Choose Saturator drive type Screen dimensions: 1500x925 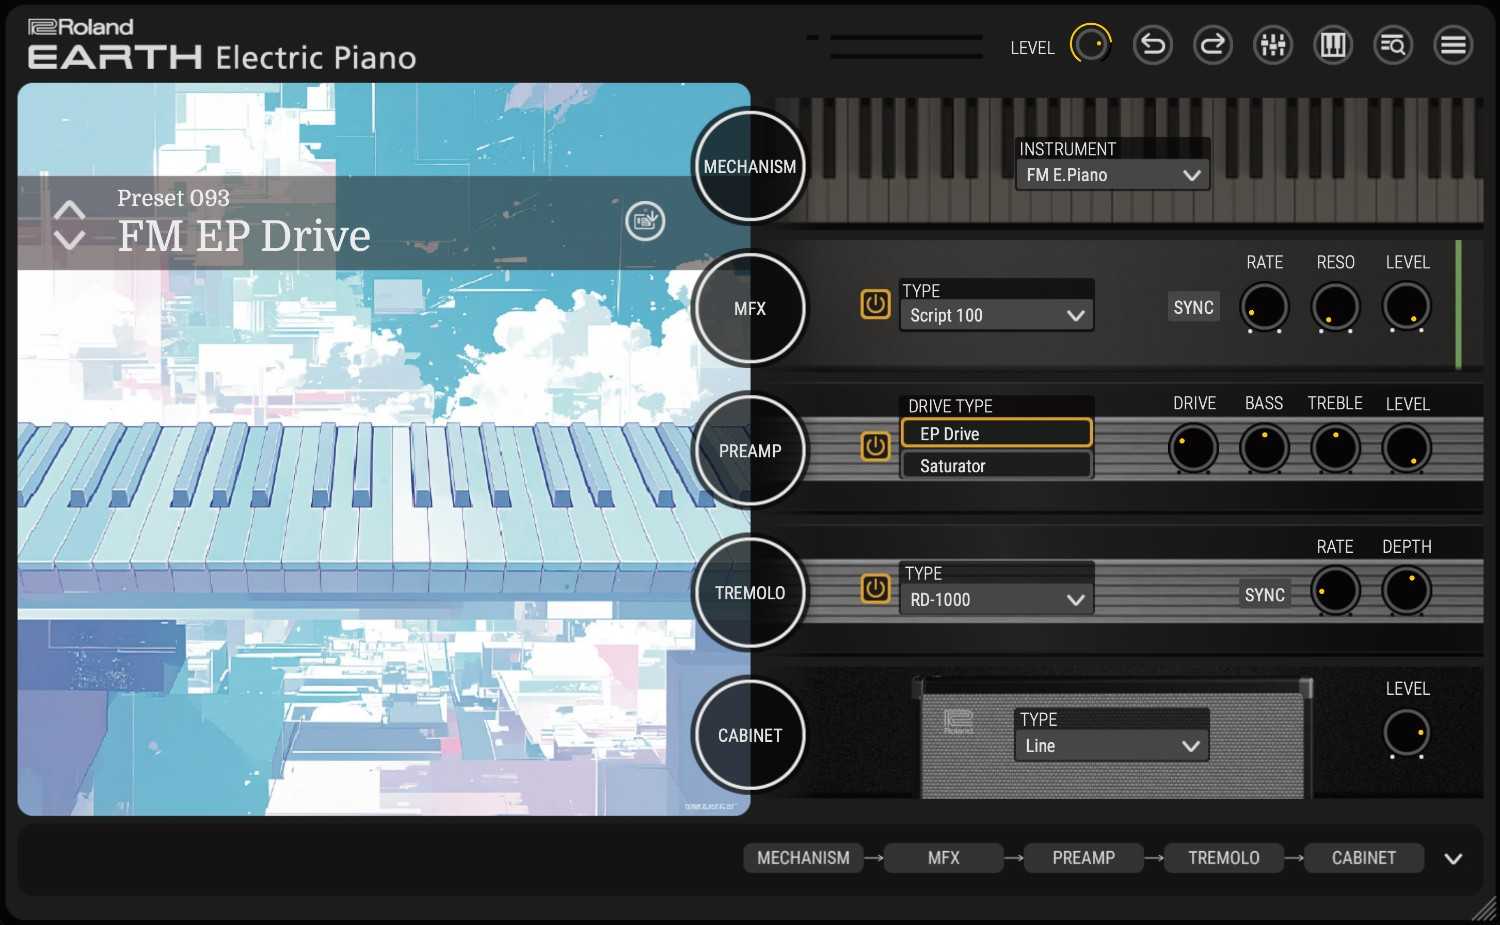pyautogui.click(x=996, y=466)
